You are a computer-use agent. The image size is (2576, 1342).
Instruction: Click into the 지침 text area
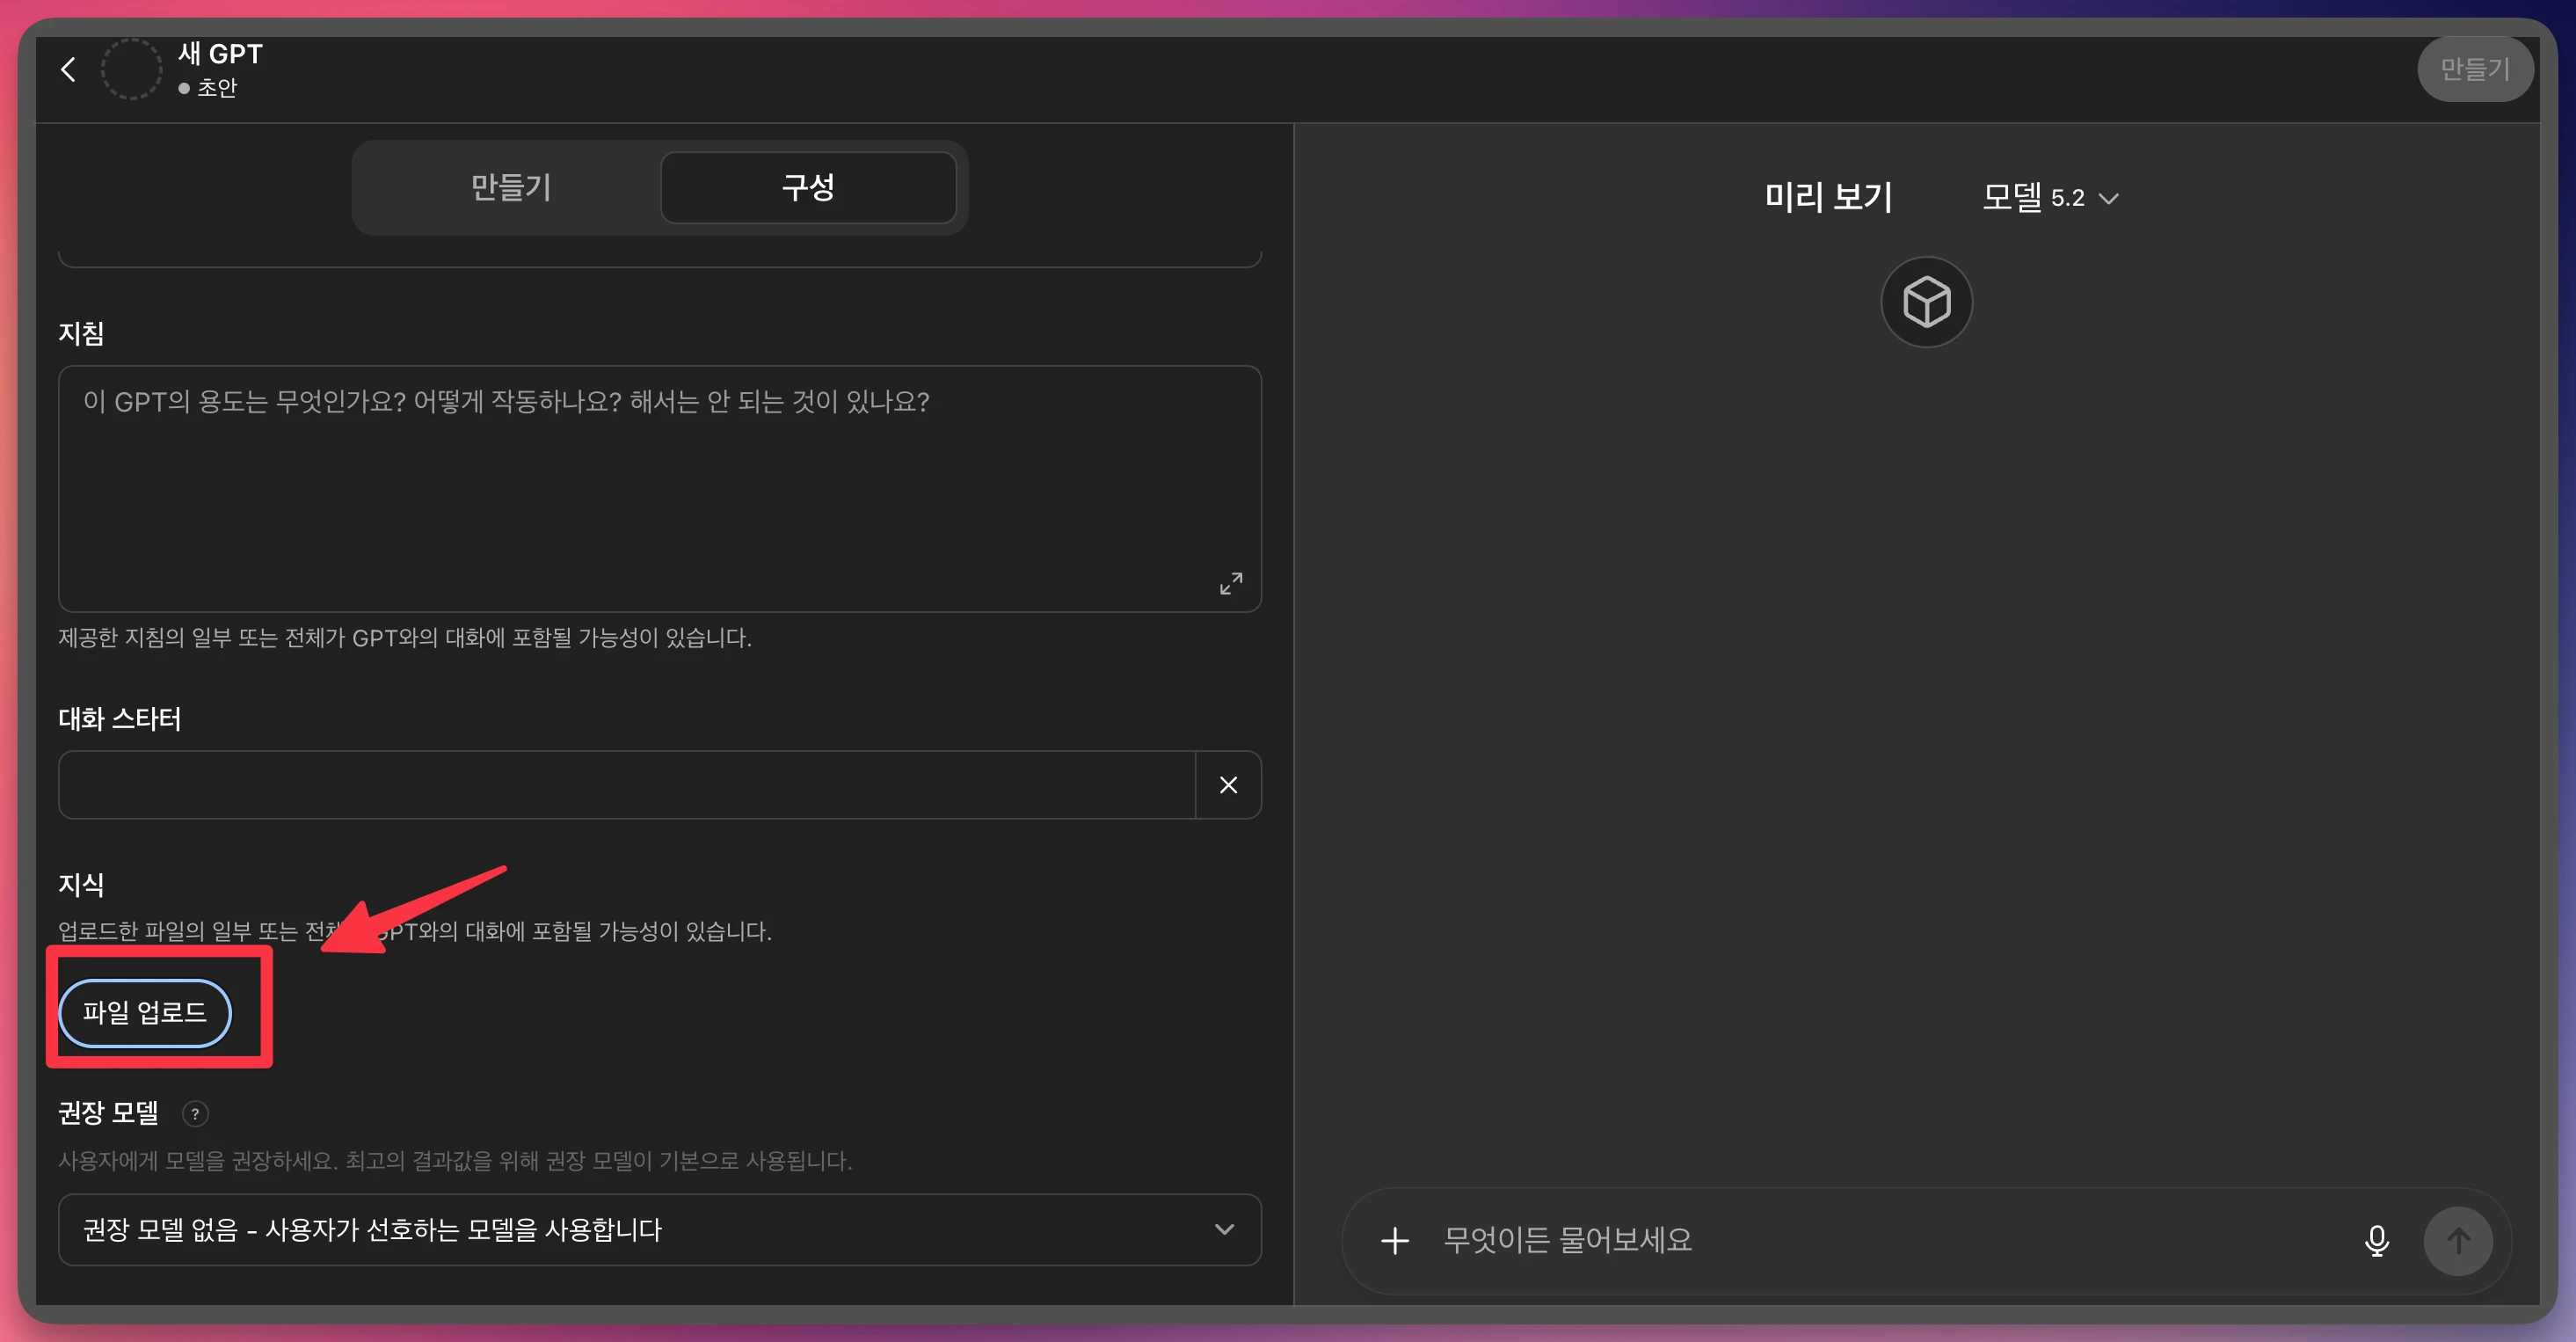(x=640, y=480)
